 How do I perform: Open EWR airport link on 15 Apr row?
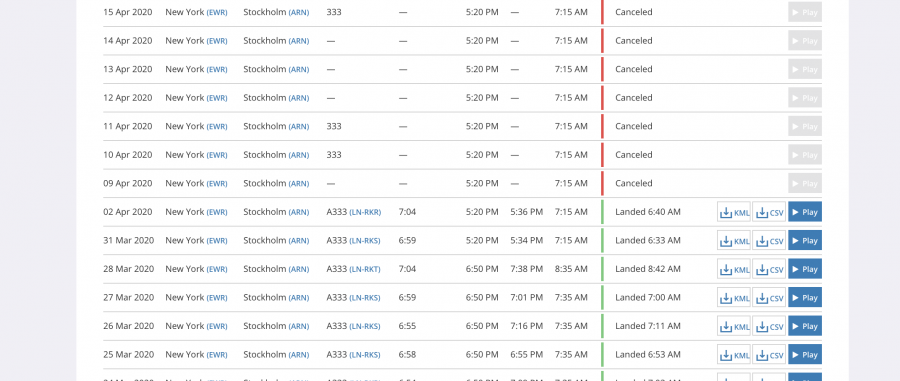pos(217,12)
